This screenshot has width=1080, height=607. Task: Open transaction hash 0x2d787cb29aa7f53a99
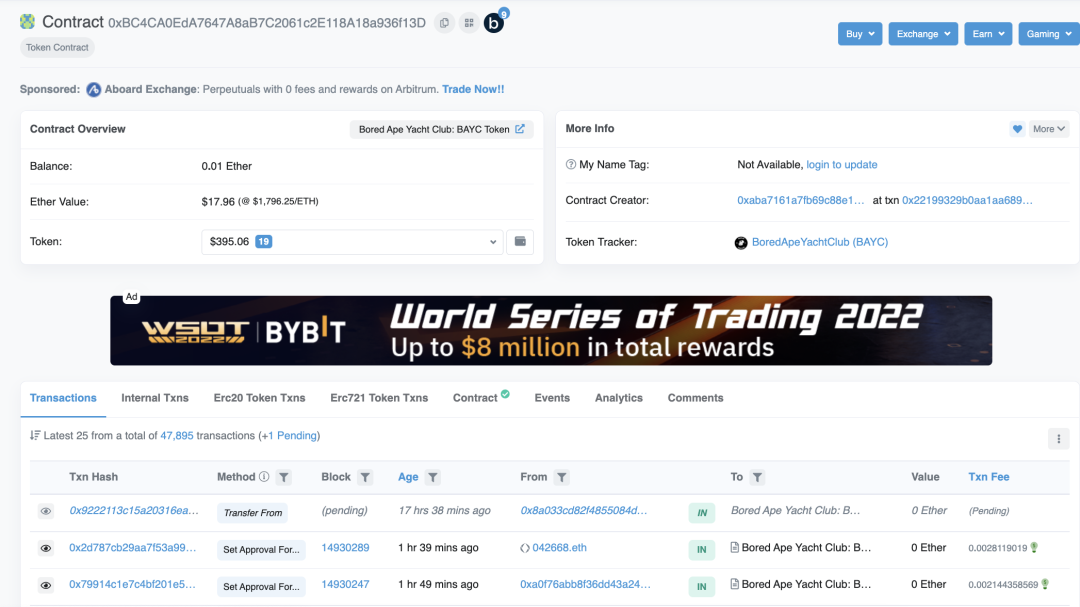click(132, 548)
